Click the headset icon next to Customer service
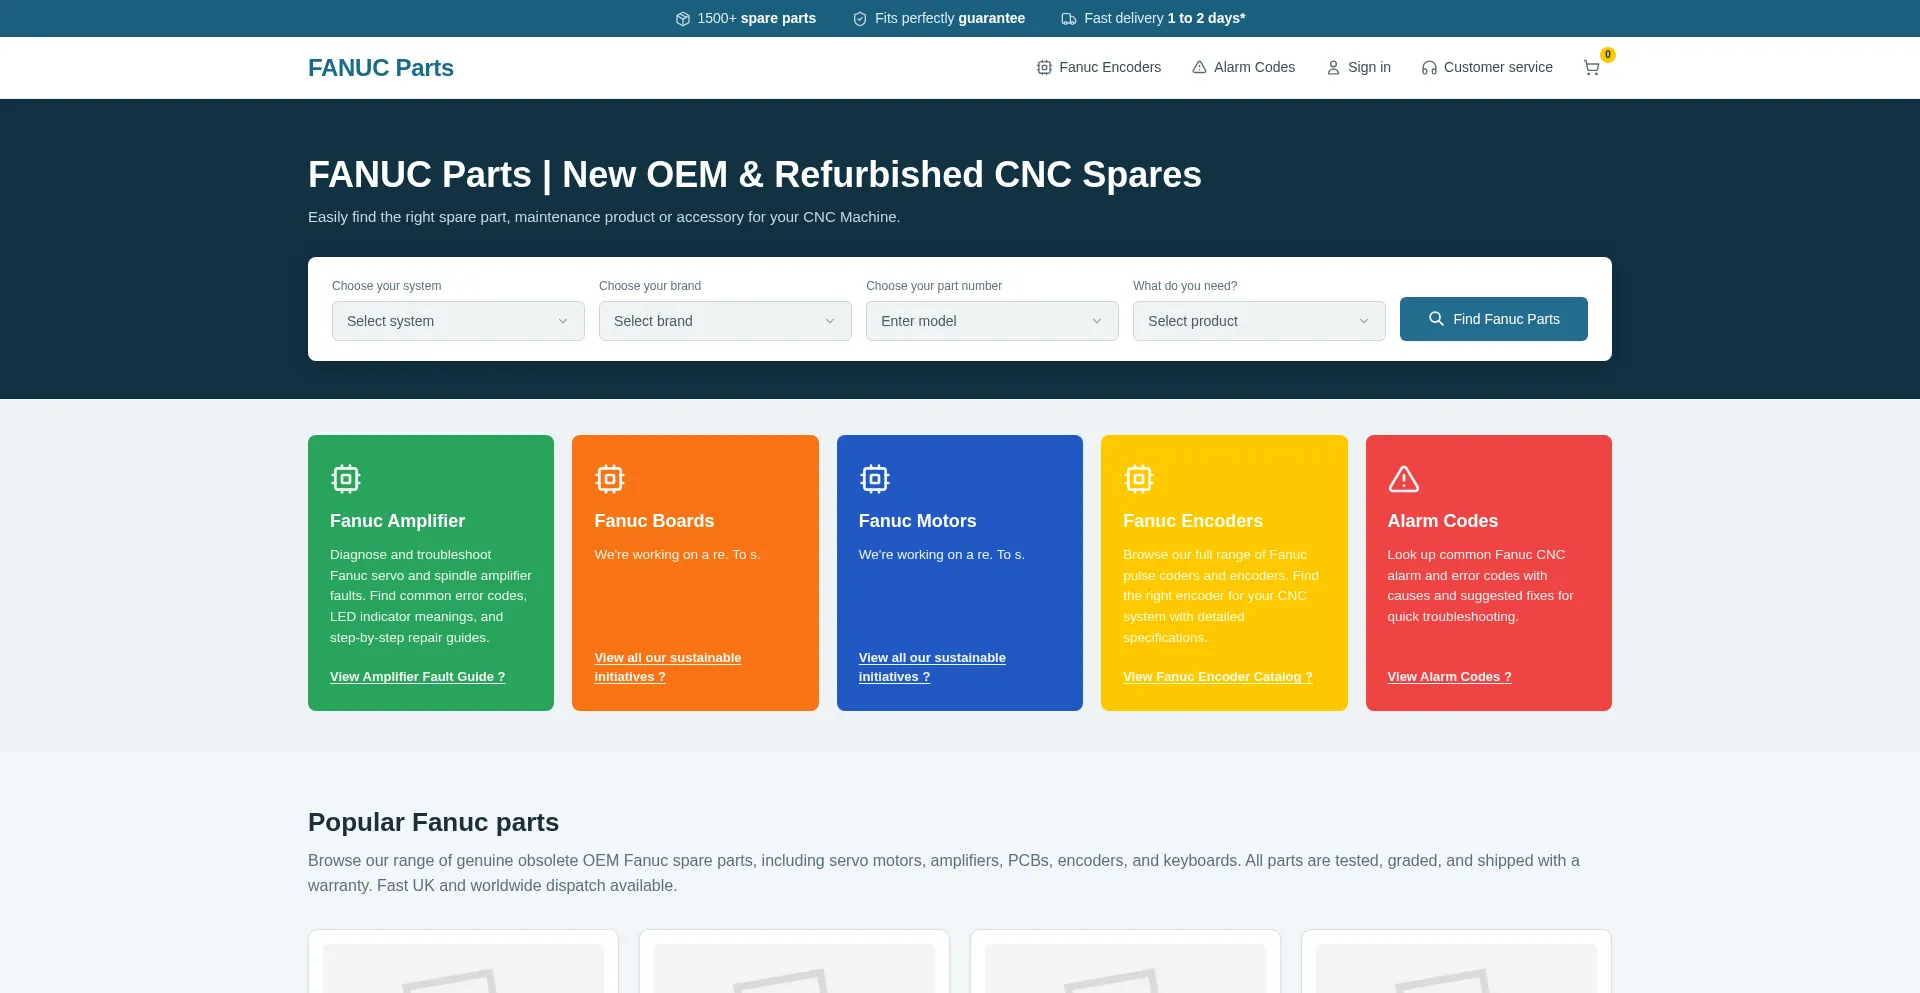 point(1429,68)
